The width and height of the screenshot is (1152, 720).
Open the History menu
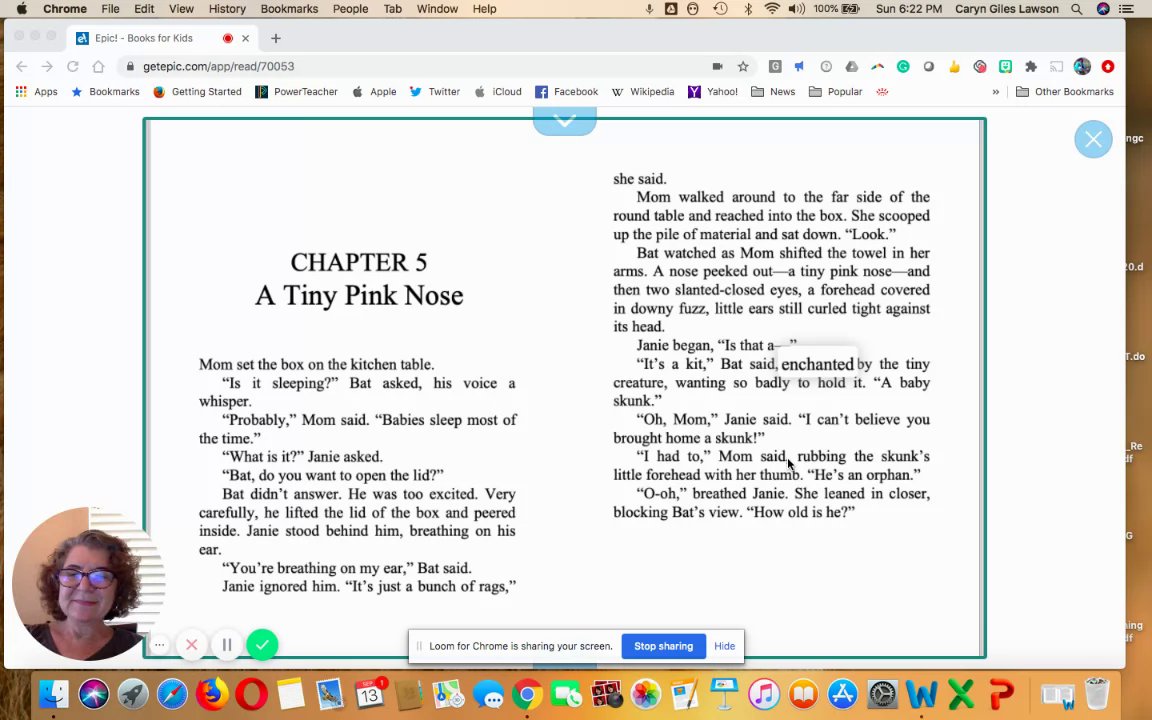[227, 9]
